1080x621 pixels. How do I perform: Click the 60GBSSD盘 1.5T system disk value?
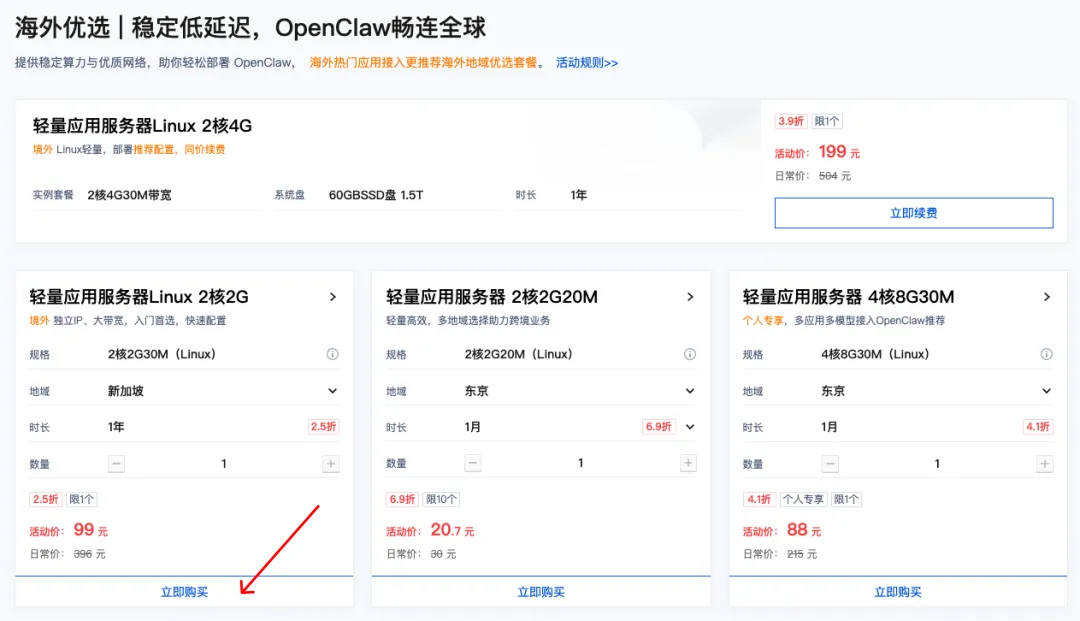click(376, 196)
